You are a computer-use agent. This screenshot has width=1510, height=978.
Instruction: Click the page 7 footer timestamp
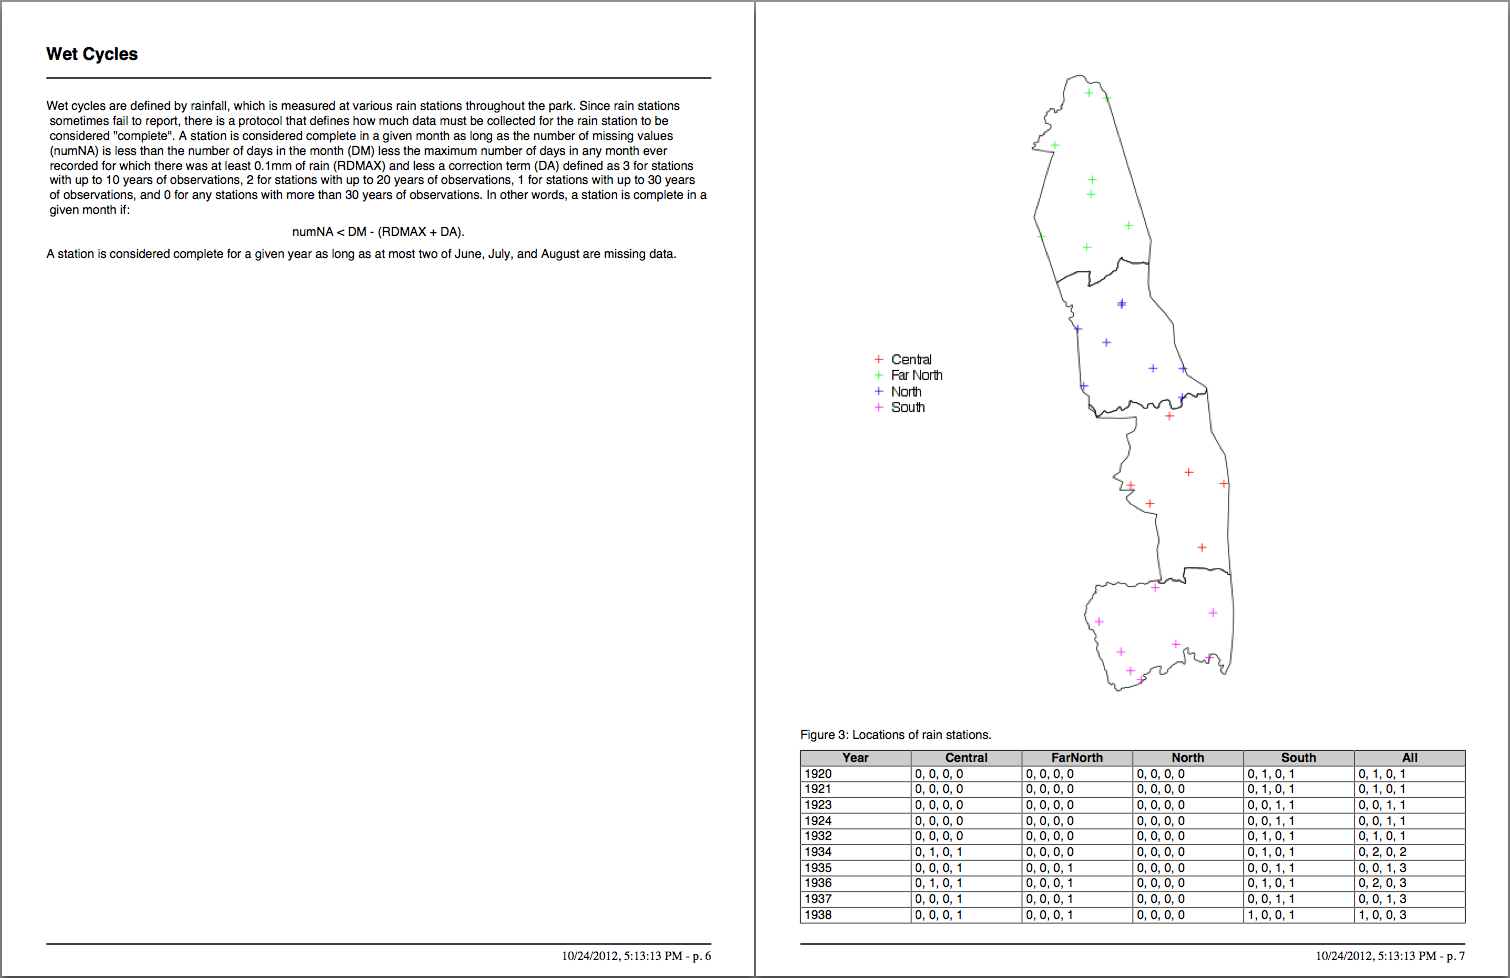click(1390, 956)
